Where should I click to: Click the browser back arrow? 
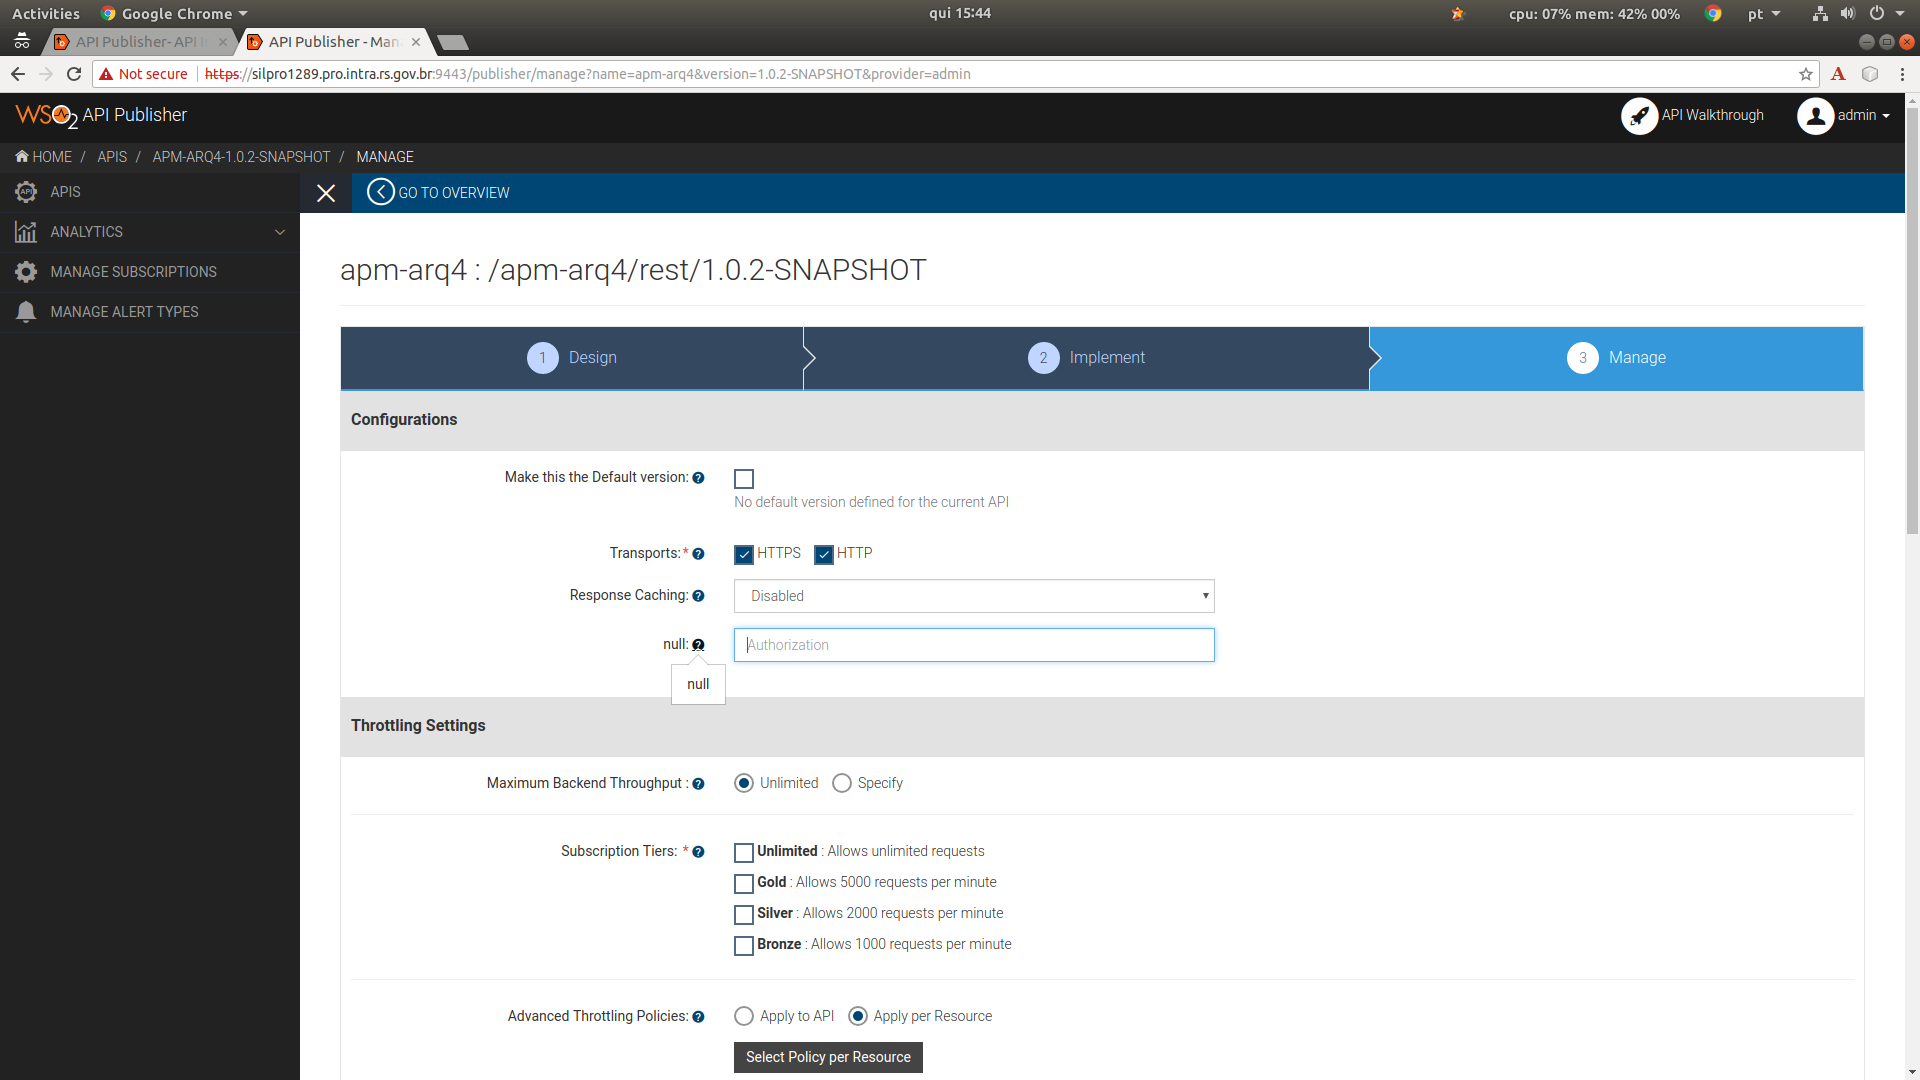tap(18, 74)
